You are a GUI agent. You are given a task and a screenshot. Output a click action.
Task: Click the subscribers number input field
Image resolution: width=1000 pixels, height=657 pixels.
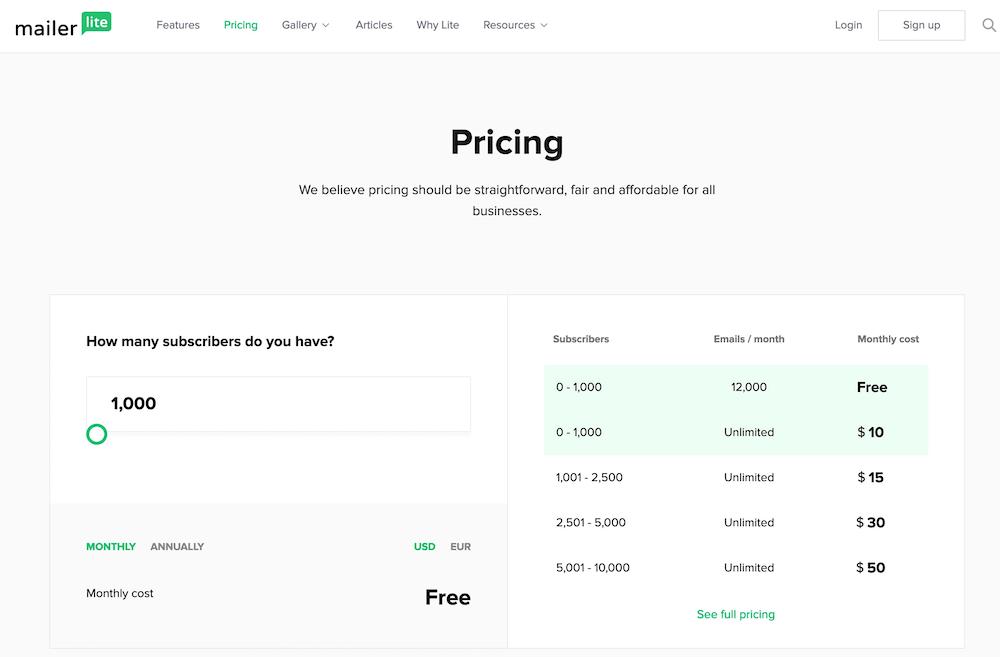[x=279, y=404]
